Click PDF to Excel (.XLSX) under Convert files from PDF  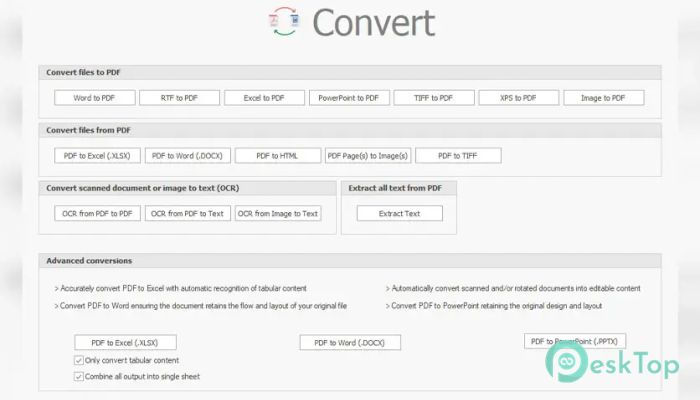(97, 155)
